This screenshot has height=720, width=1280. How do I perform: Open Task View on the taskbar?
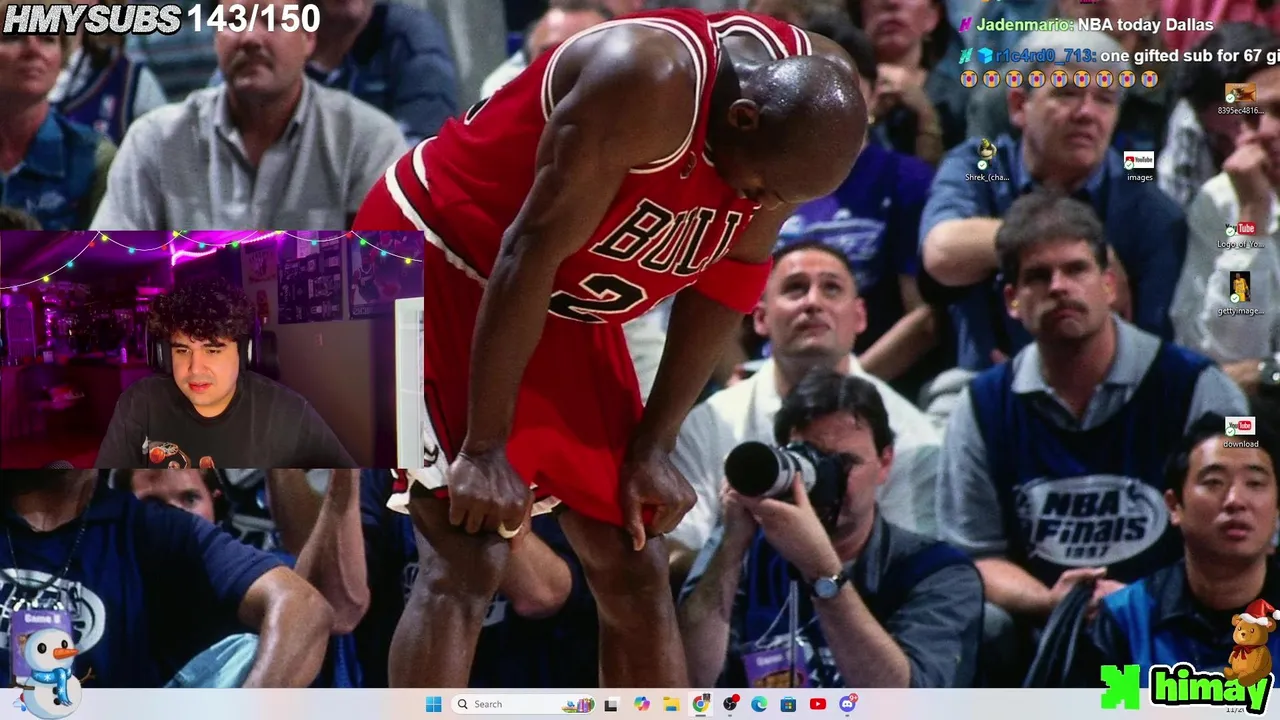pyautogui.click(x=611, y=704)
